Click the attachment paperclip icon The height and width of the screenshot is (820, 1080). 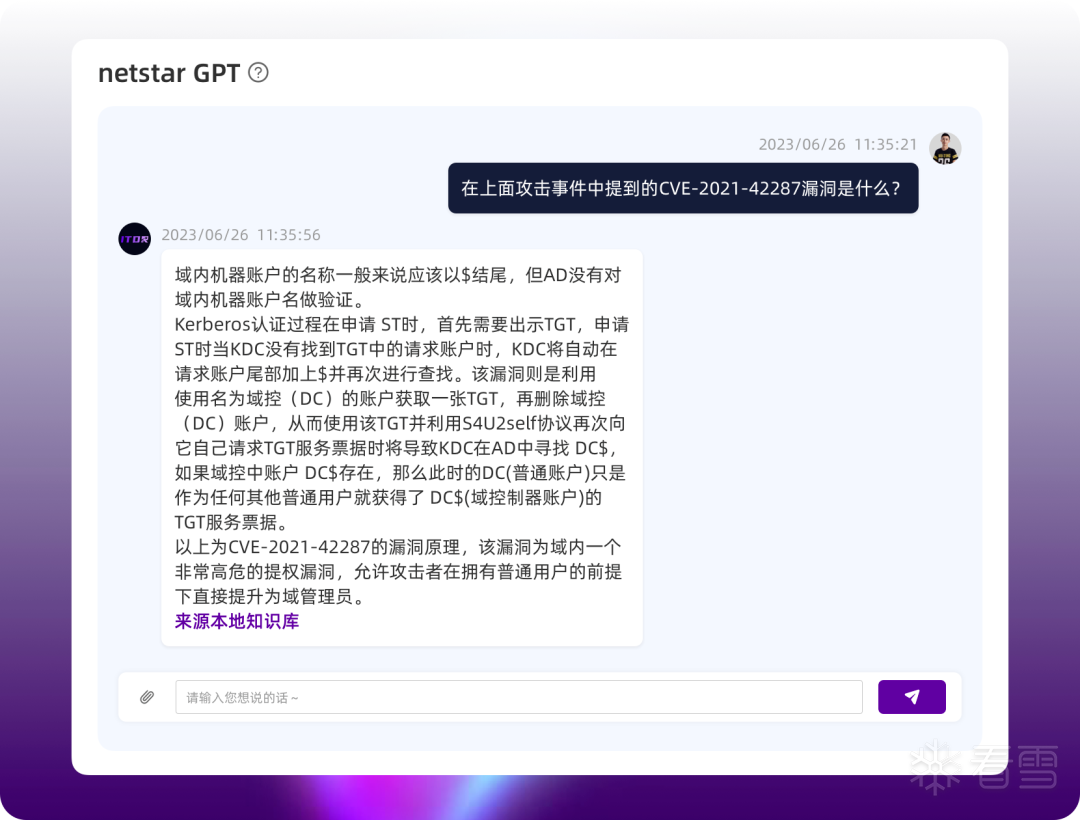[x=147, y=697]
